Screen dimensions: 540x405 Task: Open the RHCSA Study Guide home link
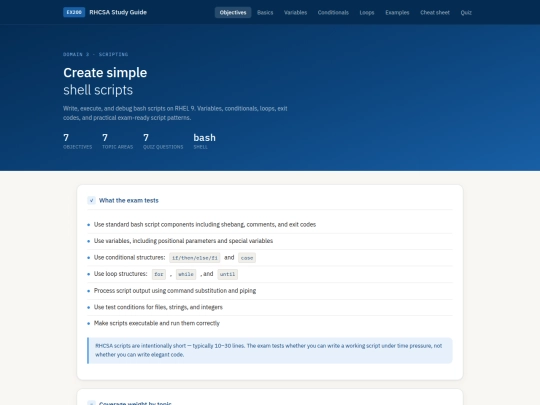click(x=118, y=12)
